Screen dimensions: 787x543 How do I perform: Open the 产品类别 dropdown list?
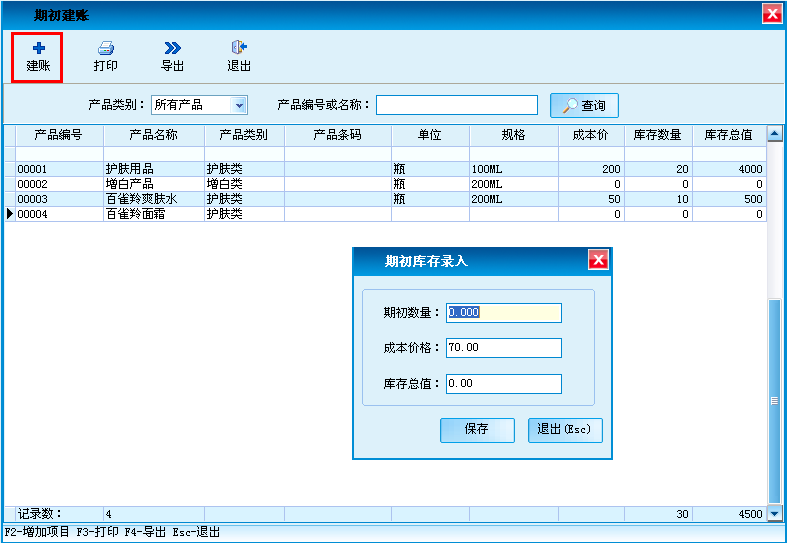(x=239, y=105)
